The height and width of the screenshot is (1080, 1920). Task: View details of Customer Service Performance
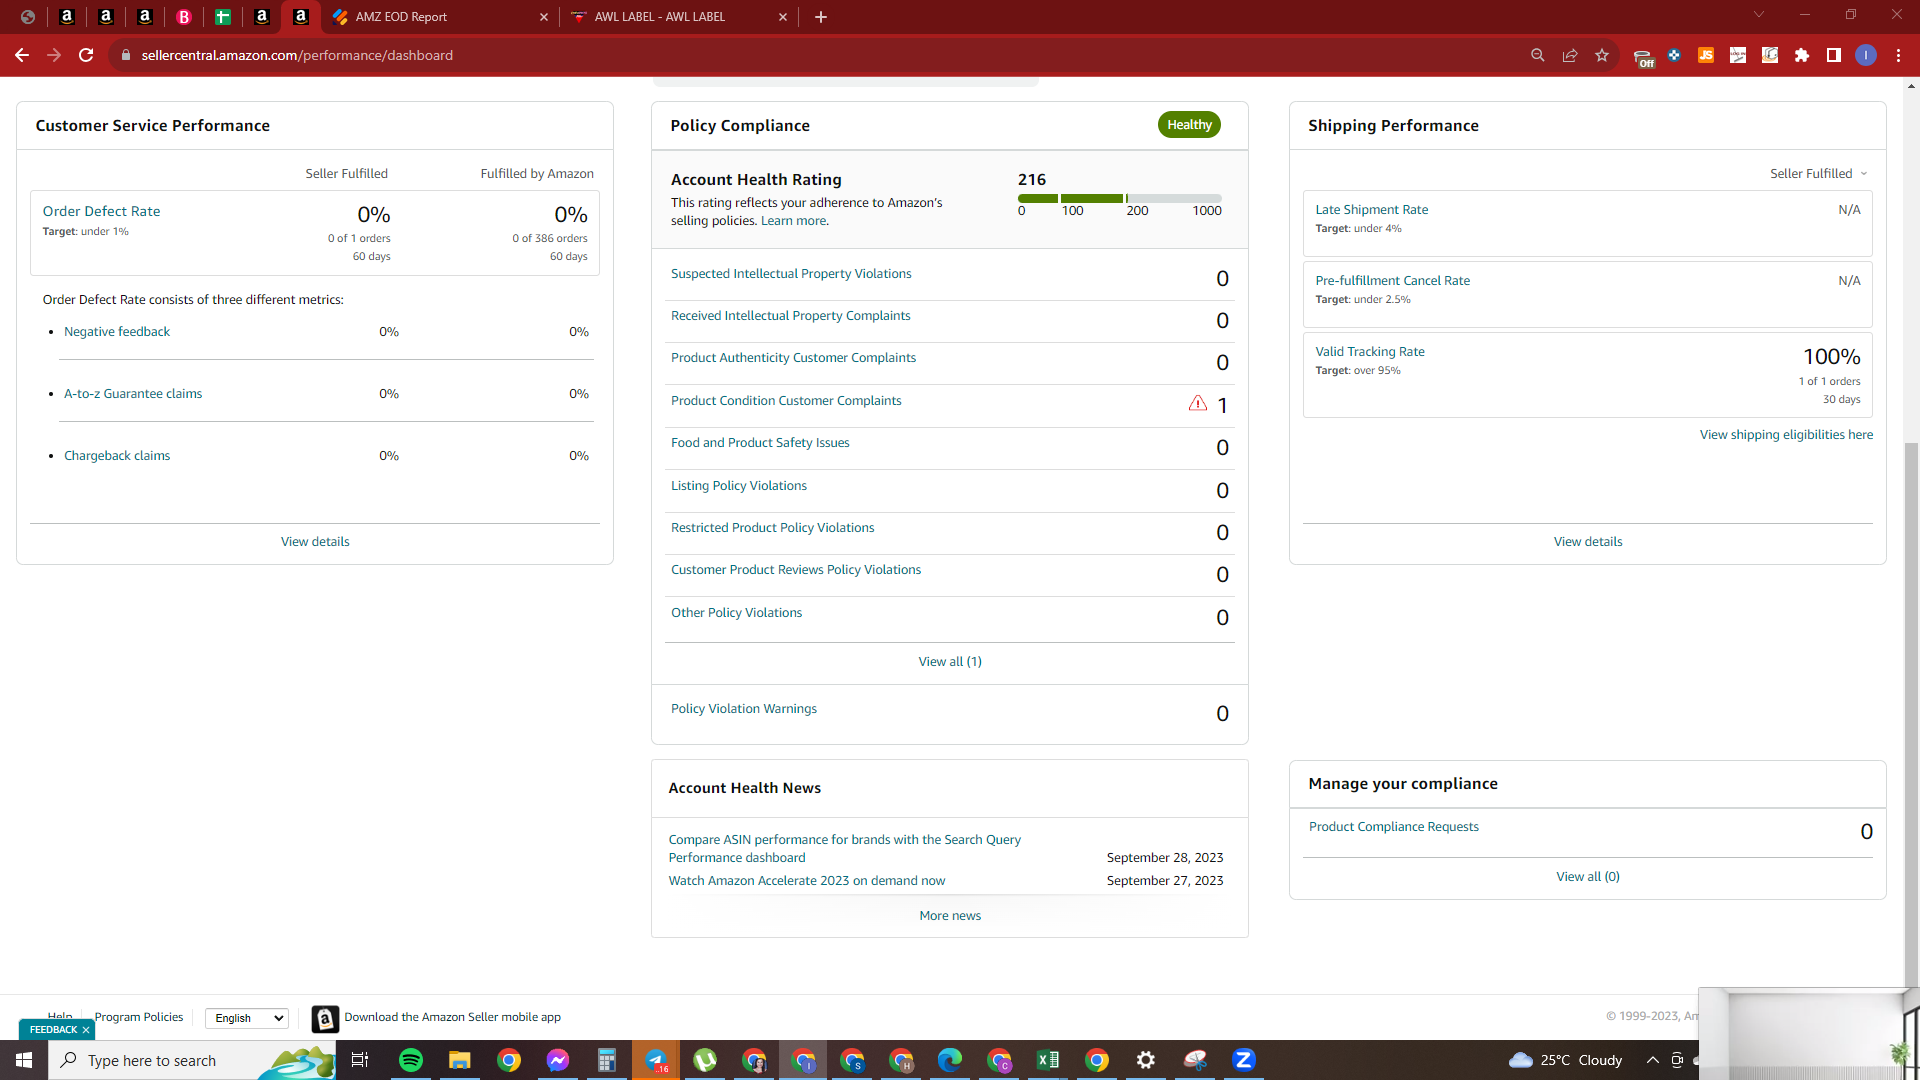pyautogui.click(x=315, y=542)
